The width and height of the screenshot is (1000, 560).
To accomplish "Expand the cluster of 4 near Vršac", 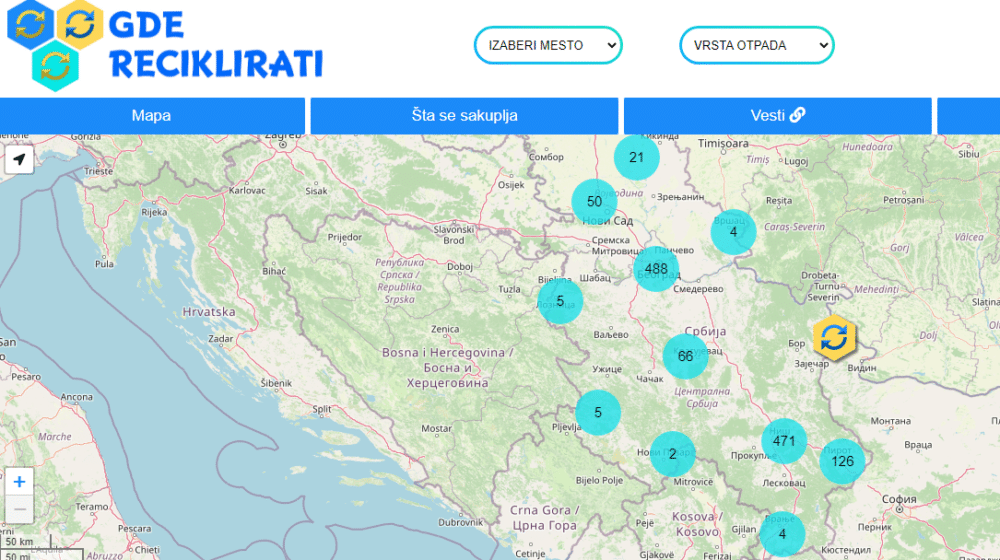I will coord(733,232).
